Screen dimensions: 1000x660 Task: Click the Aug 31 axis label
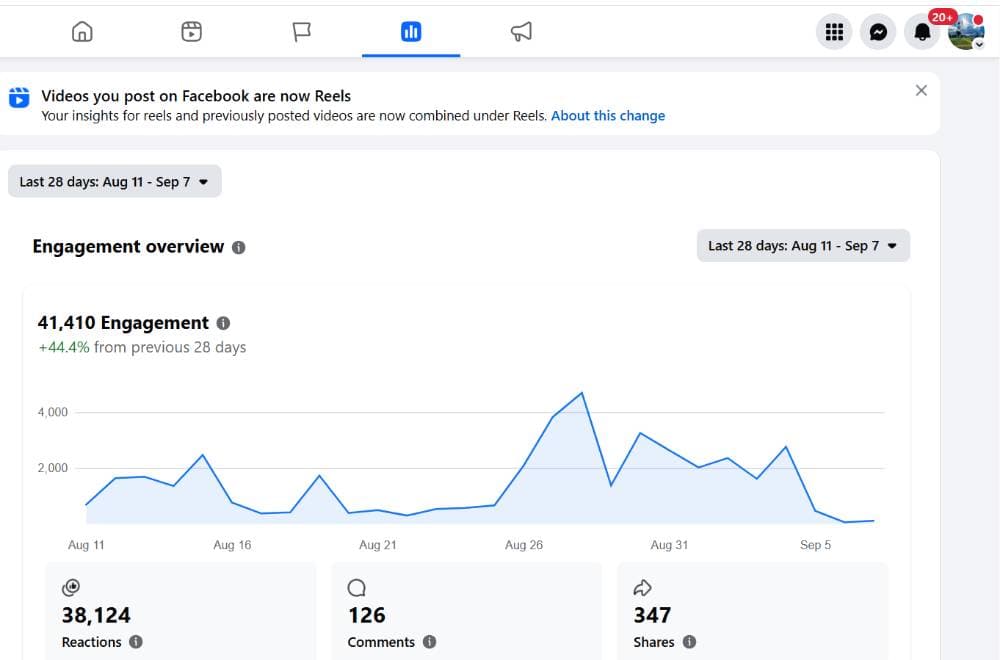669,545
